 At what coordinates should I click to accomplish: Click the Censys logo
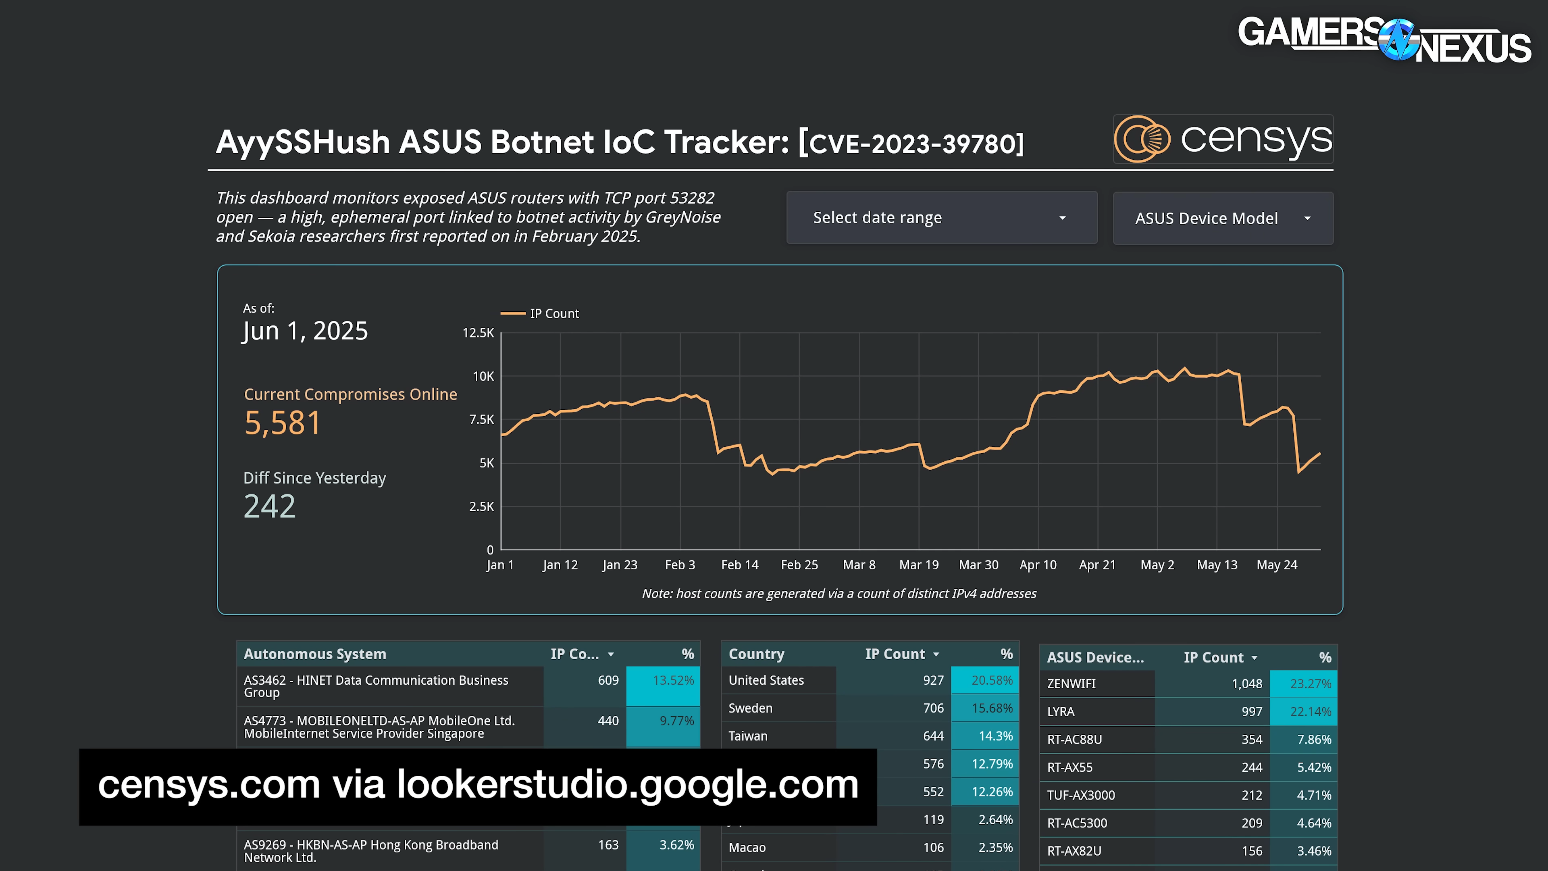pyautogui.click(x=1223, y=139)
